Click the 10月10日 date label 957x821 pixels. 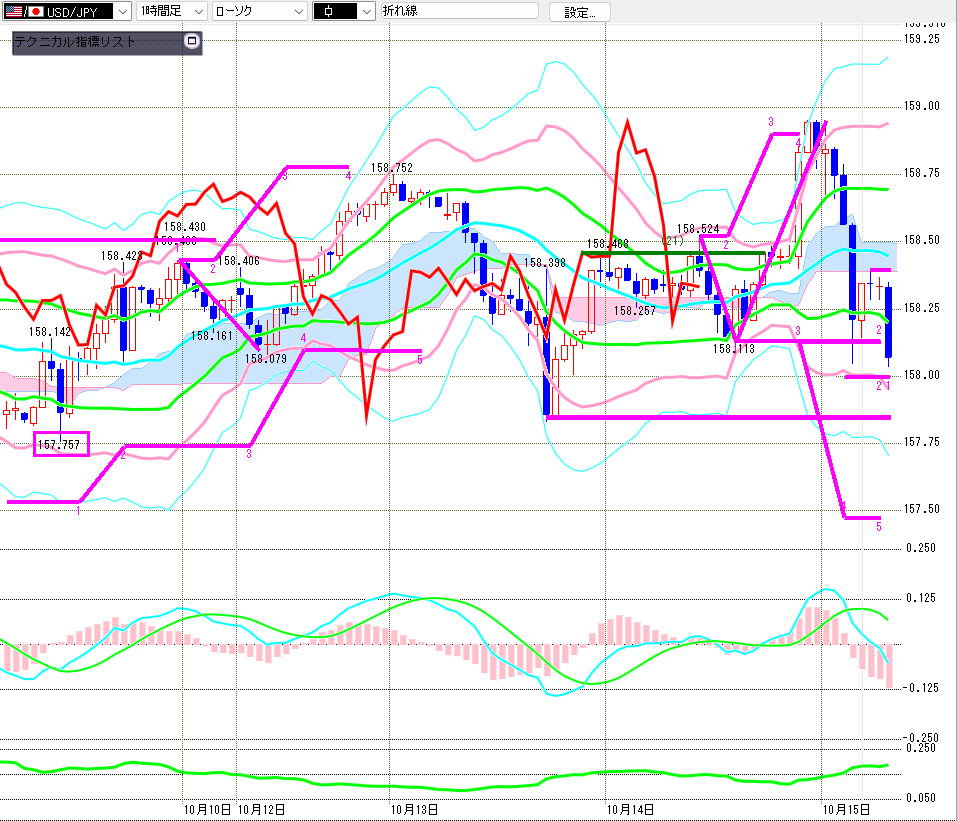pos(208,810)
